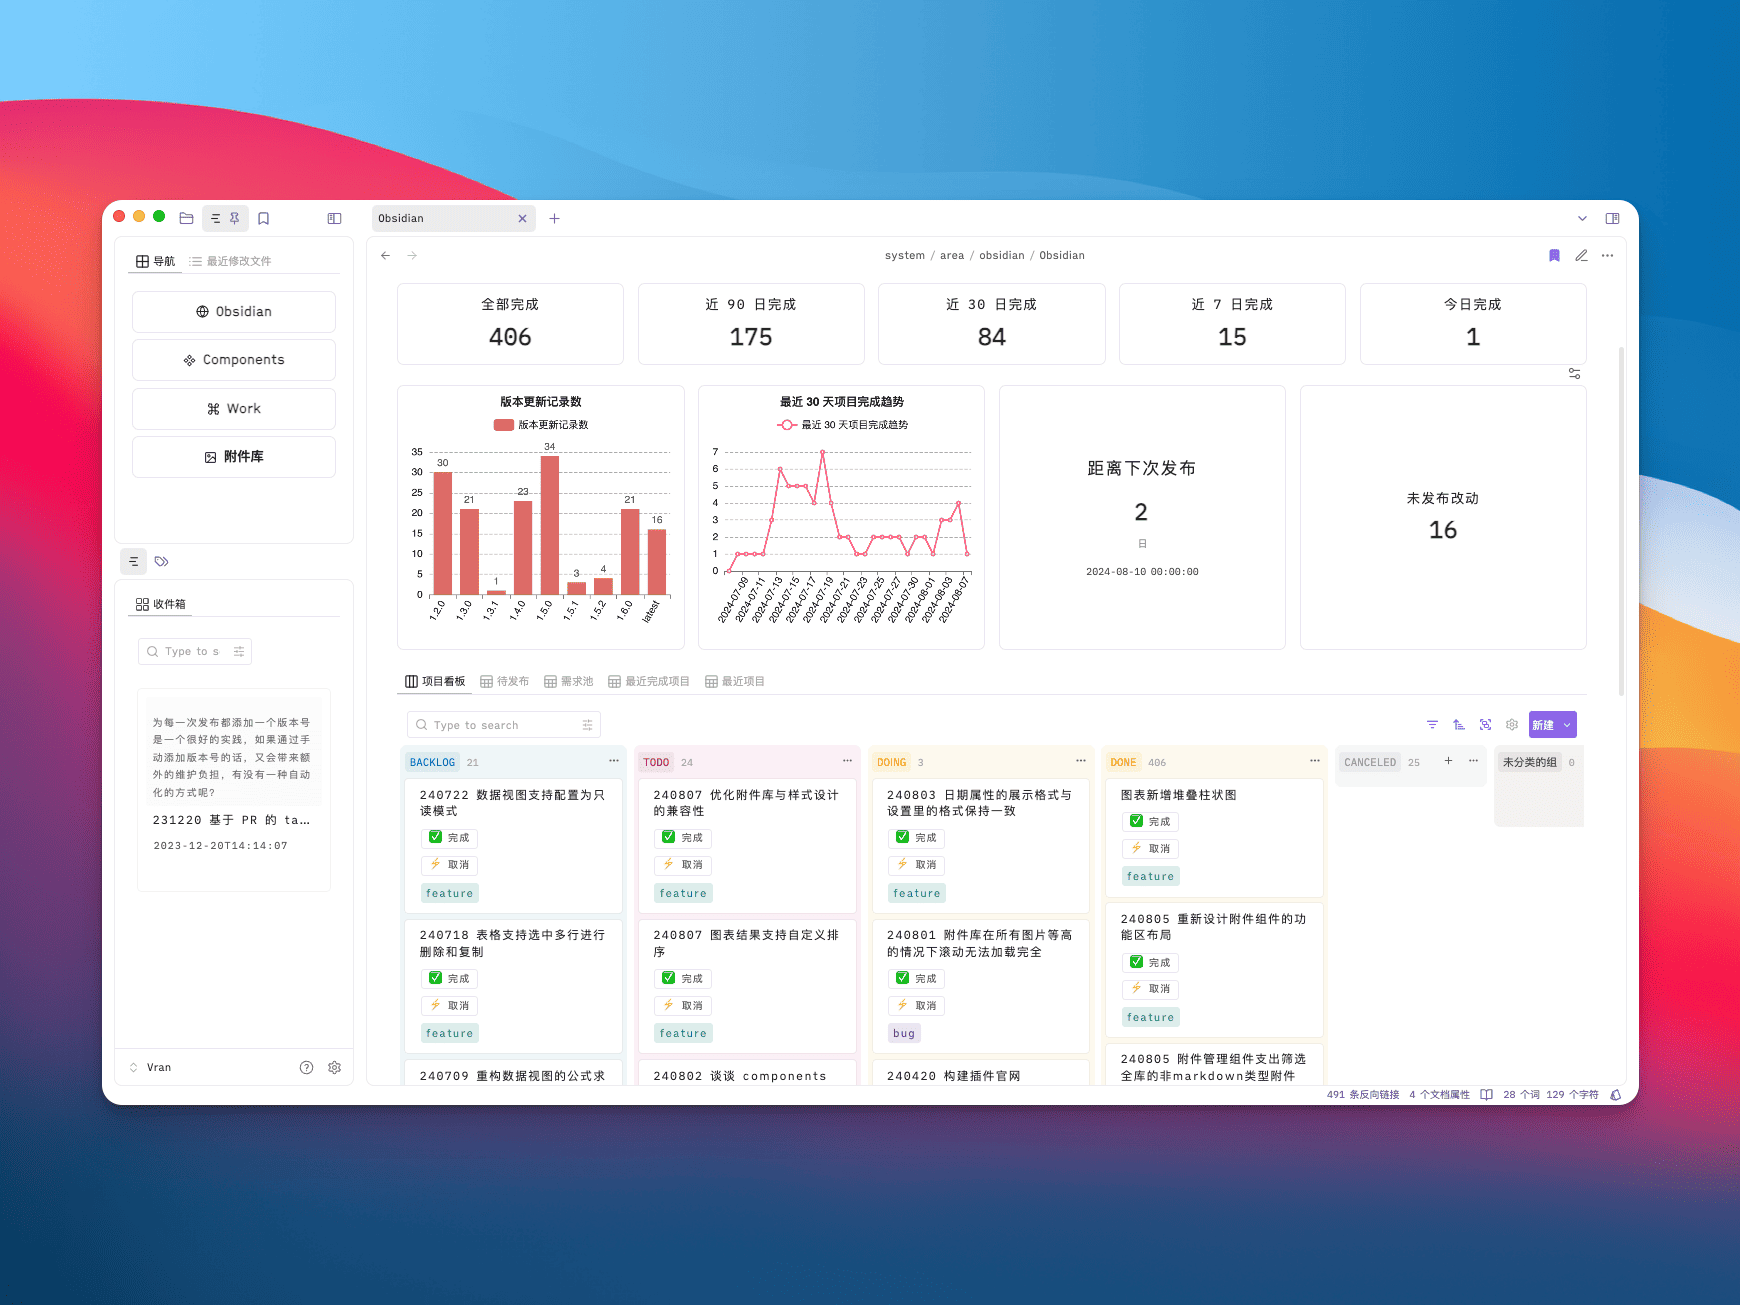Open the bookmarks icon in top toolbar

click(x=264, y=218)
